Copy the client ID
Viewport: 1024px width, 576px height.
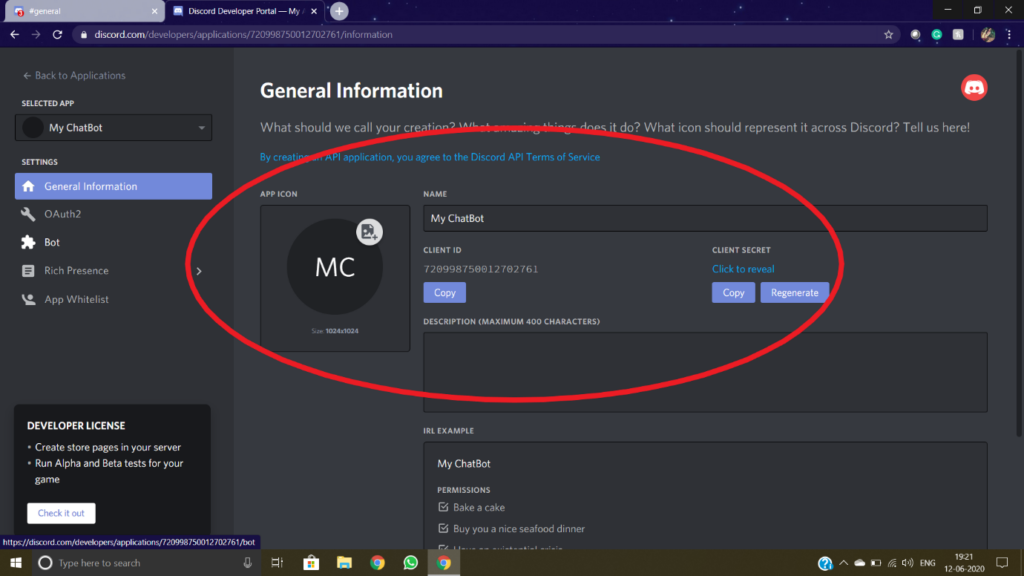[444, 293]
